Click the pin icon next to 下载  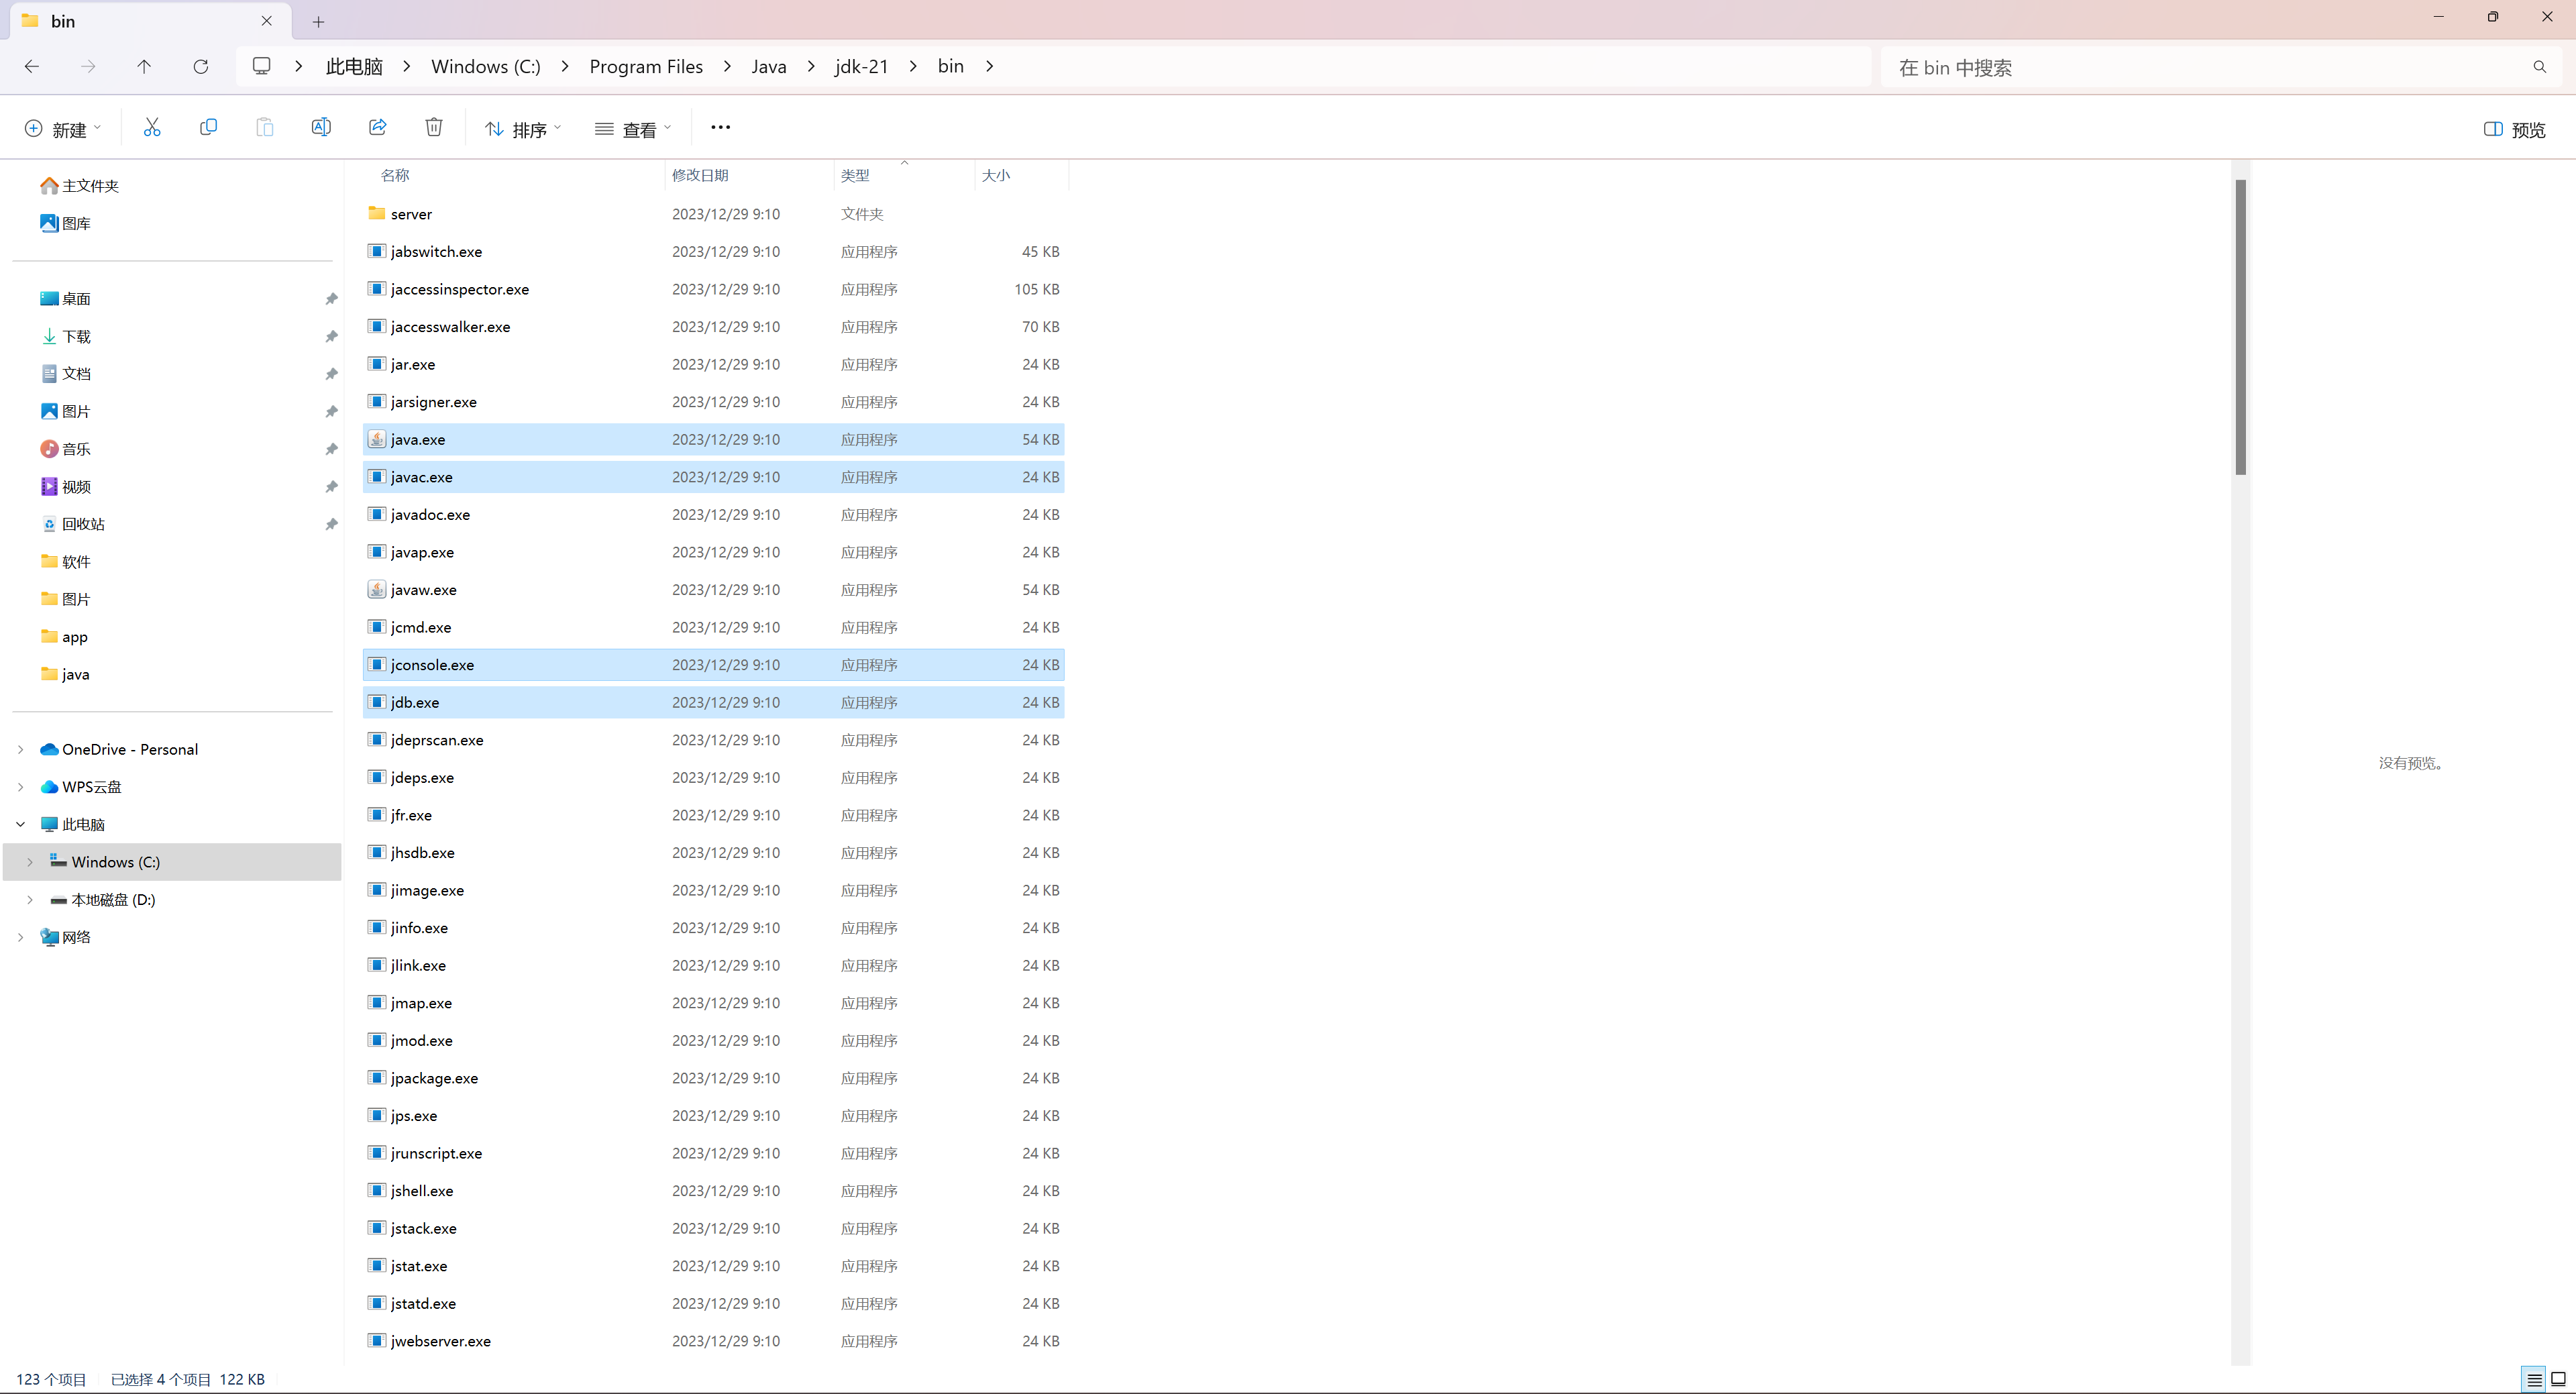click(x=331, y=337)
